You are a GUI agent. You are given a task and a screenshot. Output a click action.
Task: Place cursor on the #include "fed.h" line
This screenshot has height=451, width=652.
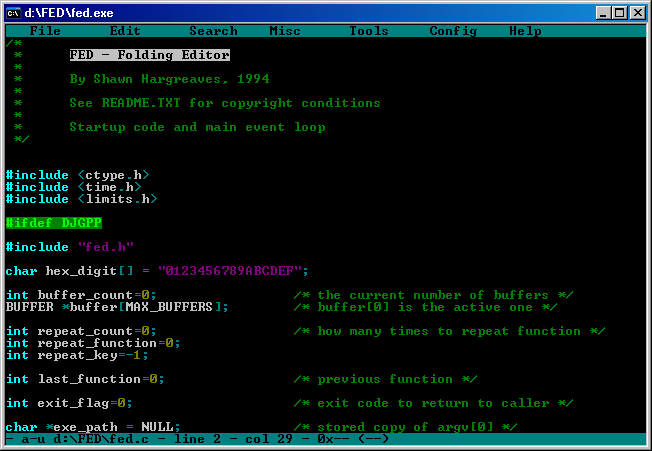point(69,247)
